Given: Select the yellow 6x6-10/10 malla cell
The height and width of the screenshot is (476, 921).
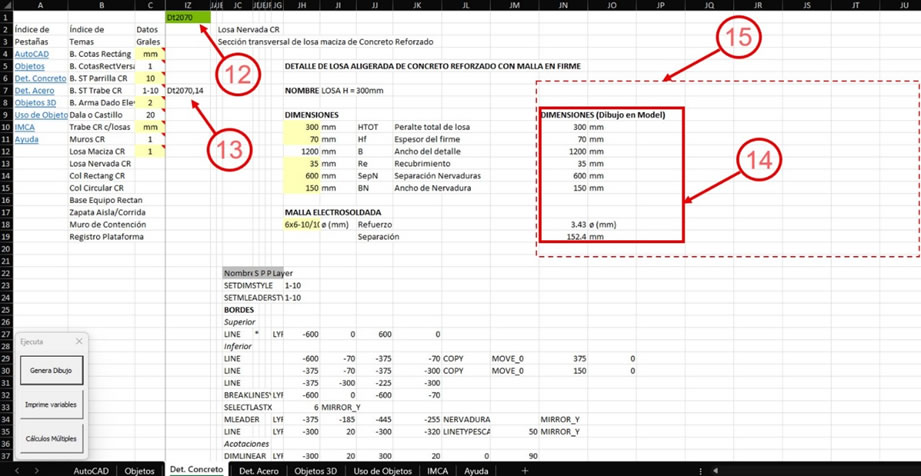Looking at the screenshot, I should [x=301, y=225].
